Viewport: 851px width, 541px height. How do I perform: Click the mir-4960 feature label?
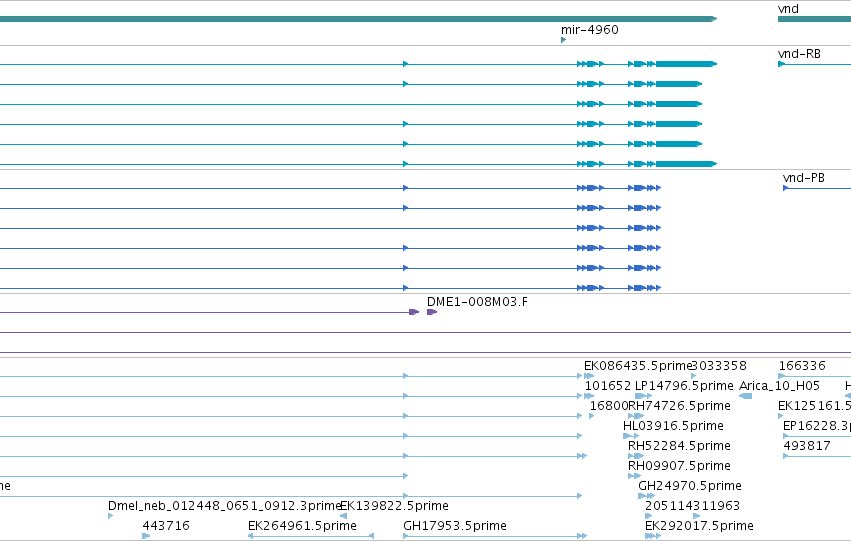(x=589, y=30)
